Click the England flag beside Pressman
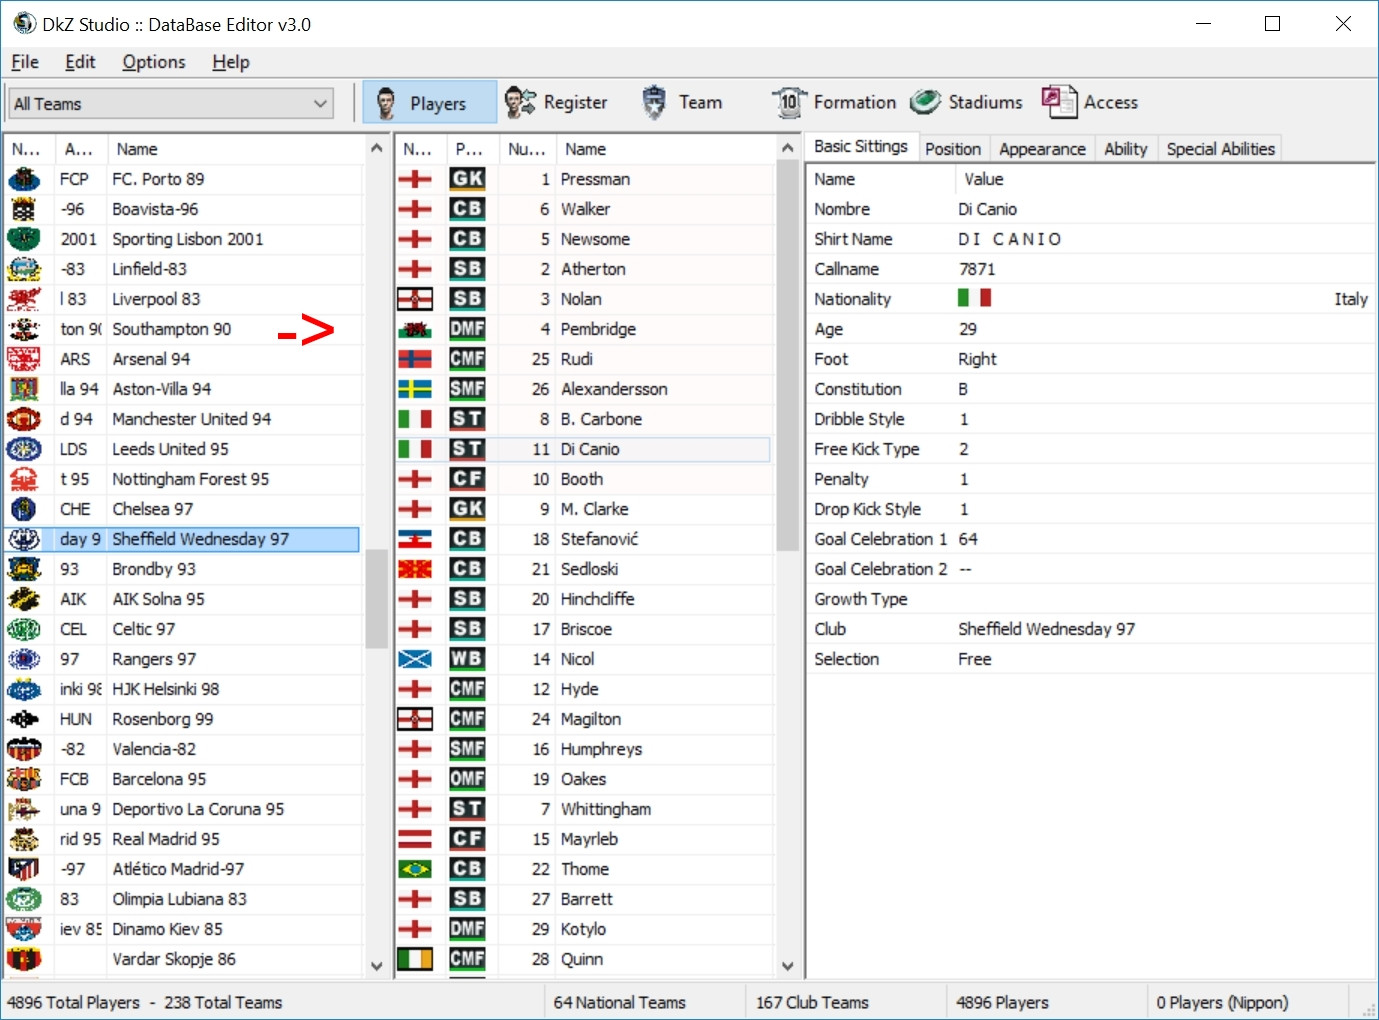This screenshot has width=1379, height=1020. [x=415, y=179]
